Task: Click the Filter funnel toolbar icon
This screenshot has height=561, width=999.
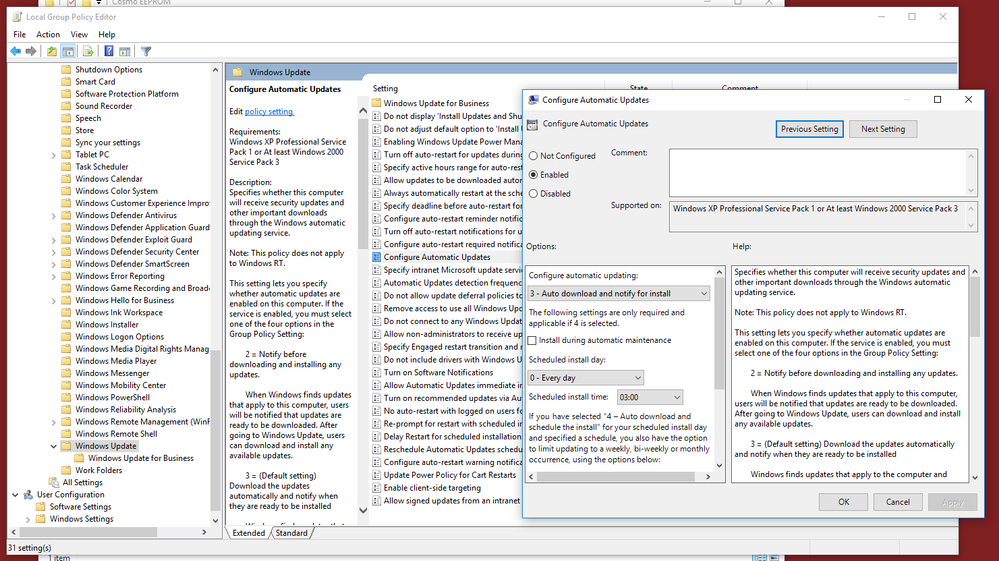Action: pyautogui.click(x=146, y=52)
